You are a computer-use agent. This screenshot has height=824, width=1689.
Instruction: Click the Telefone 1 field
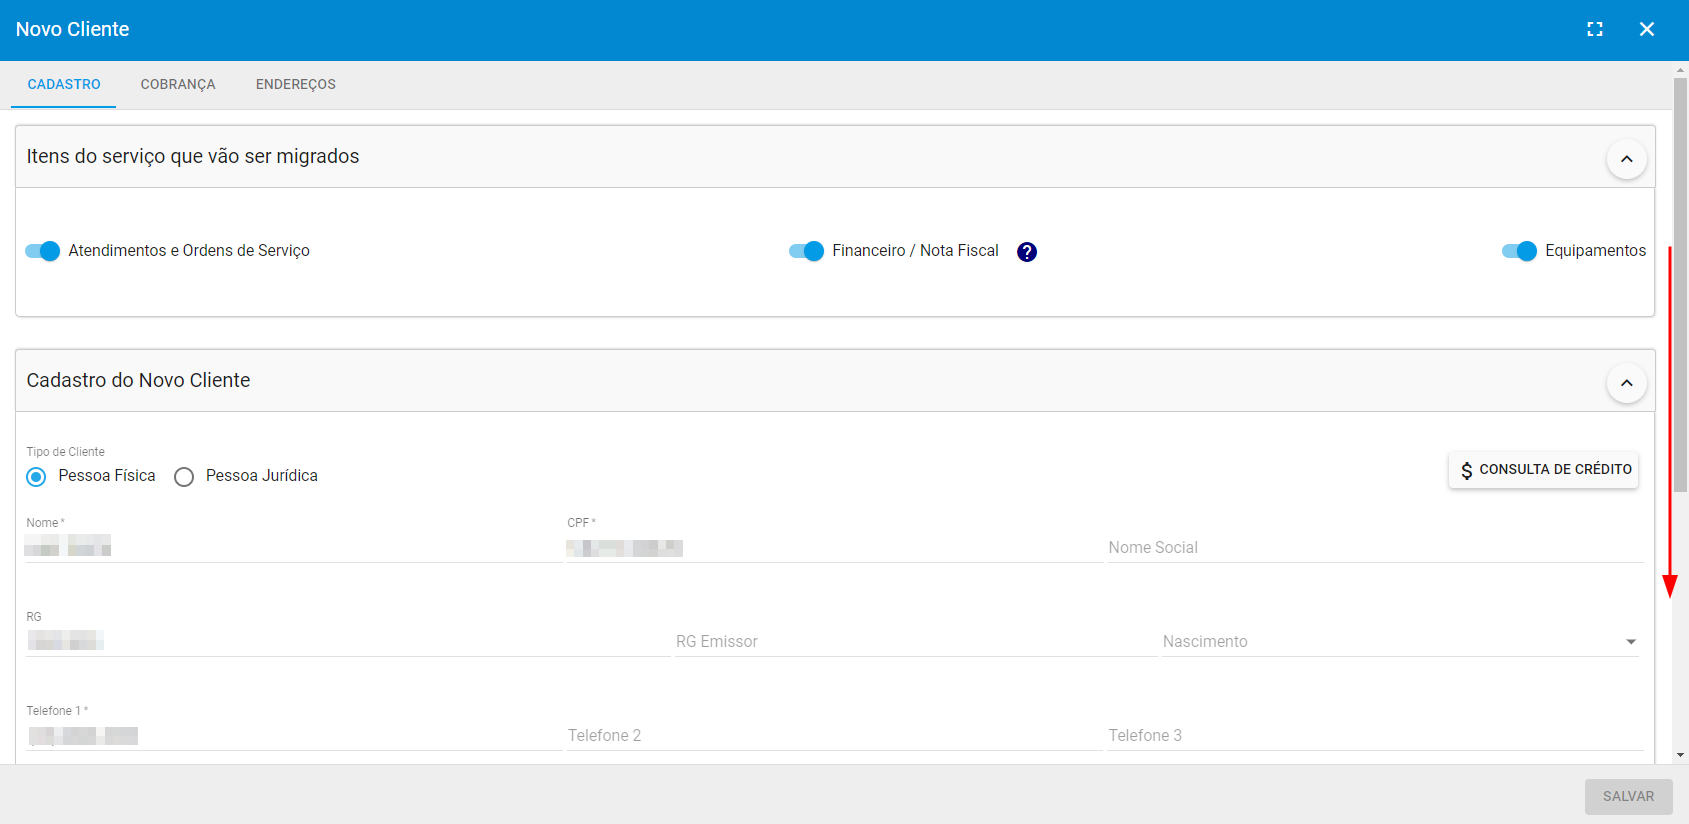[294, 735]
